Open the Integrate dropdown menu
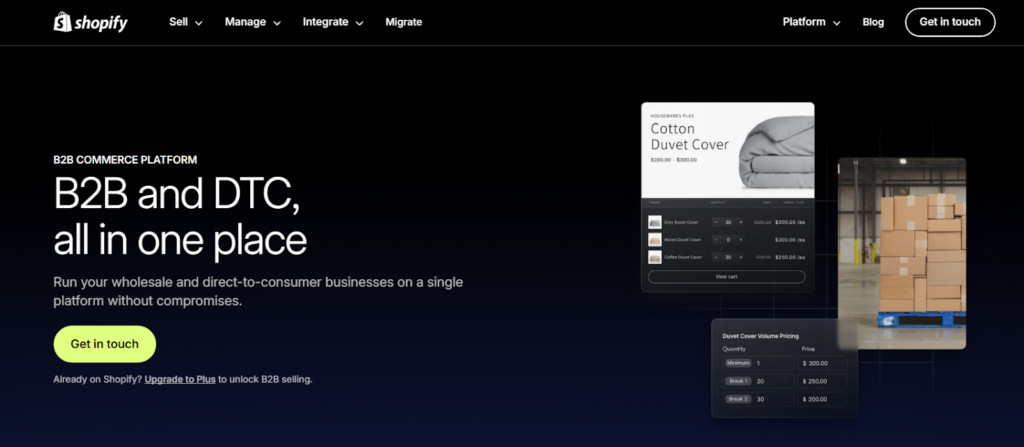Image resolution: width=1024 pixels, height=447 pixels. [333, 22]
